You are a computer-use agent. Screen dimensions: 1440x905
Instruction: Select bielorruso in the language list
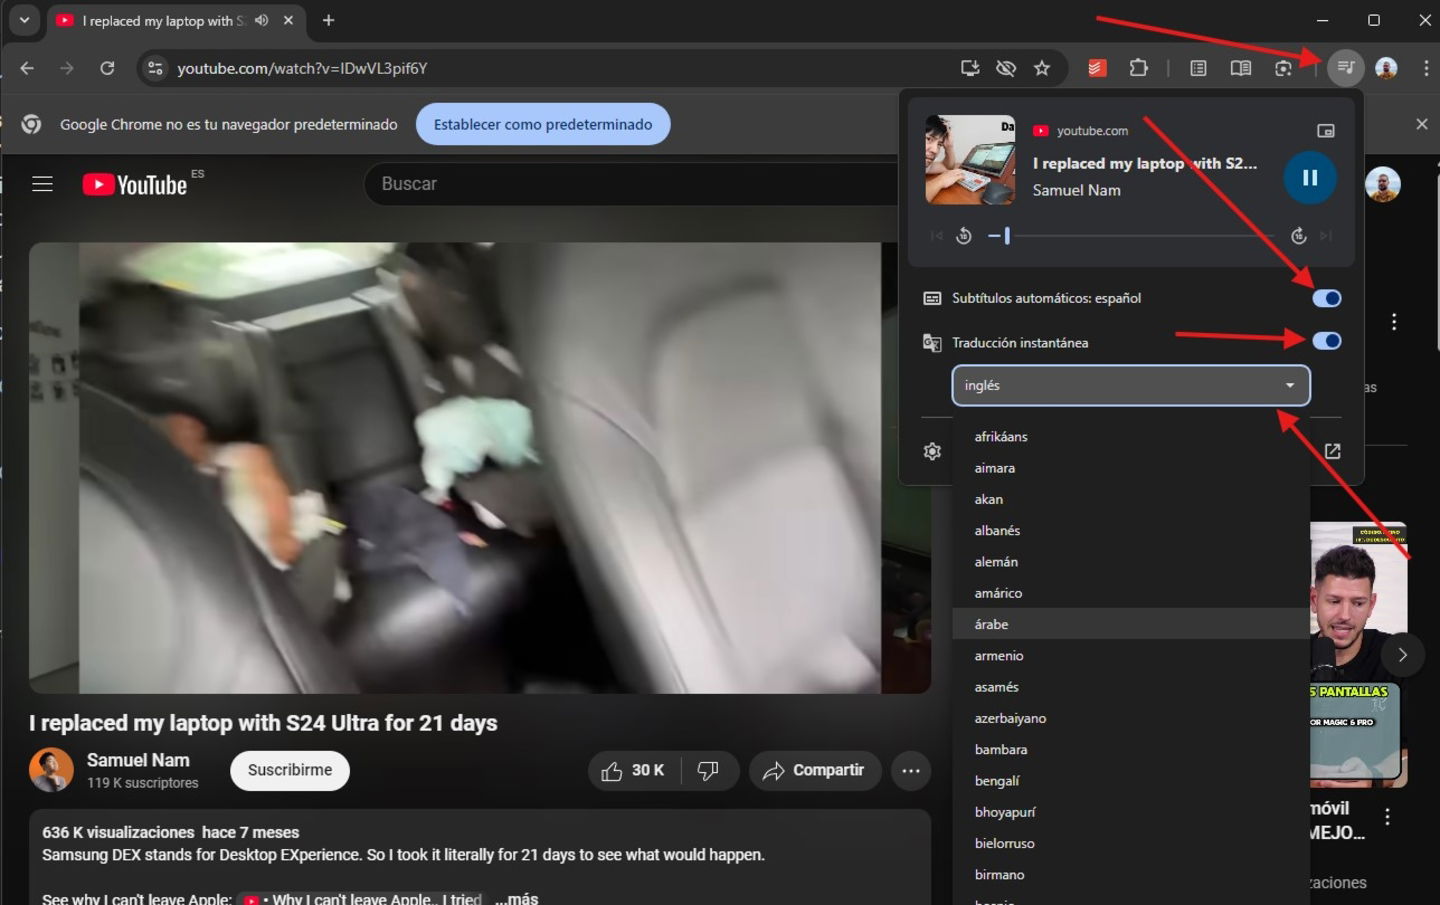coord(1131,843)
